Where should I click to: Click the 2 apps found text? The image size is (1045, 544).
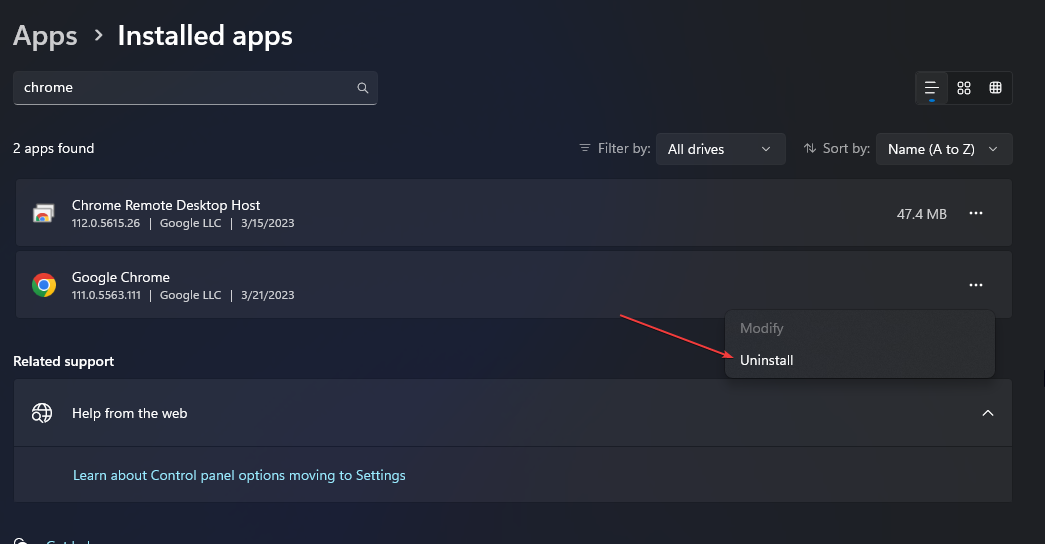pyautogui.click(x=53, y=149)
